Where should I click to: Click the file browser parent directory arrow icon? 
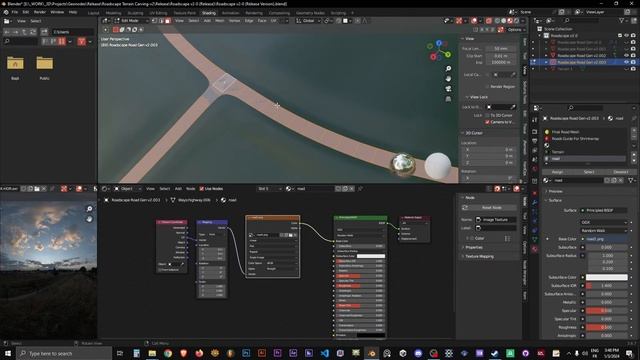click(24, 32)
